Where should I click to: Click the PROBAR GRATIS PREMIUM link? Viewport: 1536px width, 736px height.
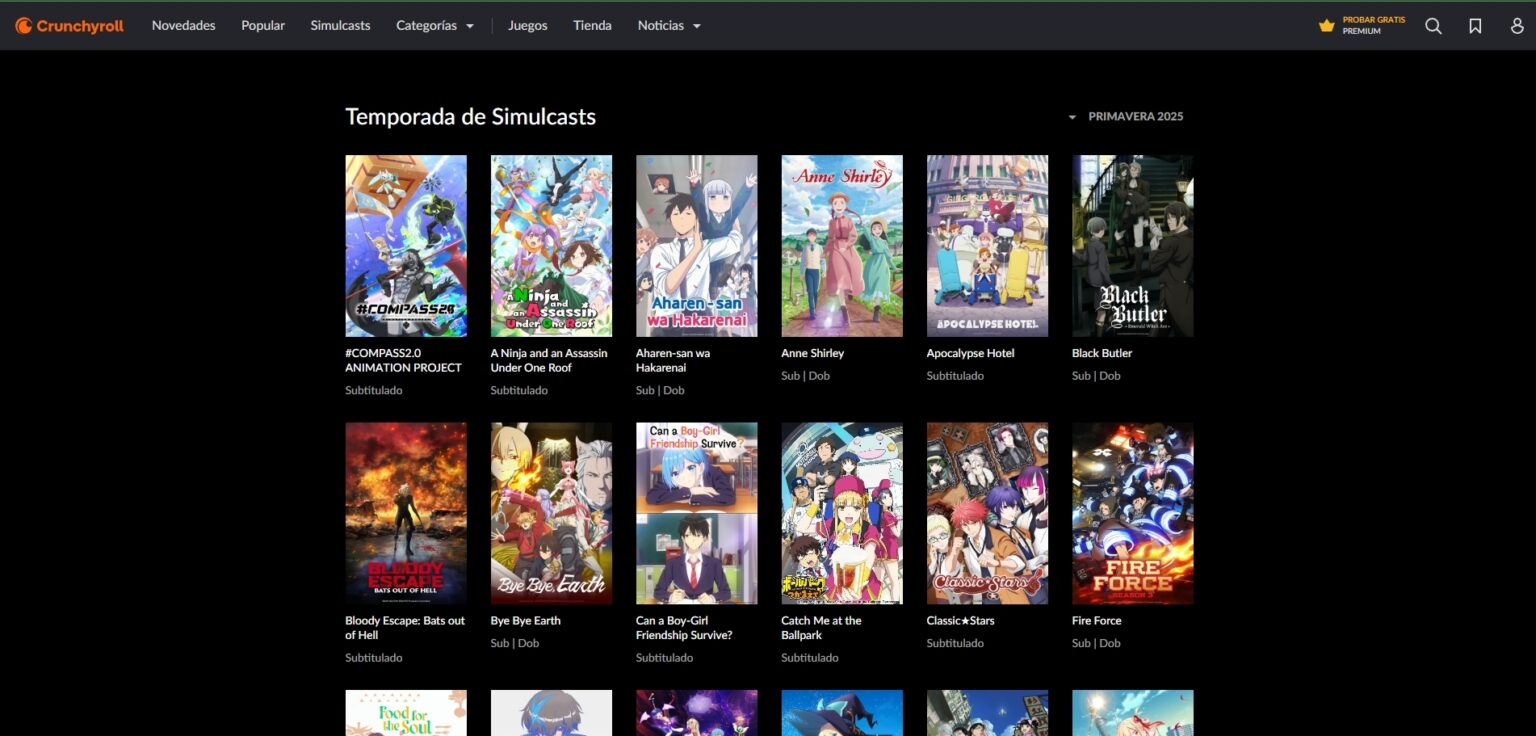tap(1374, 25)
